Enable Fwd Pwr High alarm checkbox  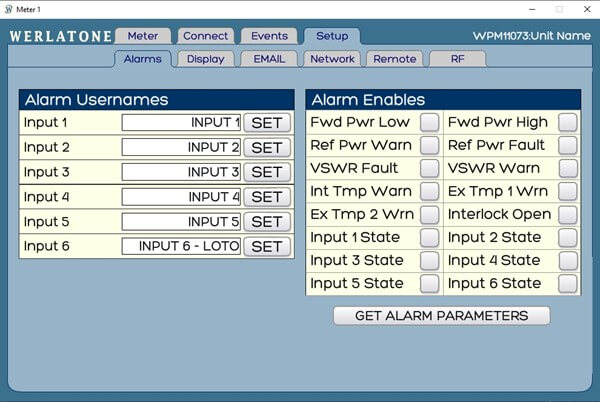[567, 122]
